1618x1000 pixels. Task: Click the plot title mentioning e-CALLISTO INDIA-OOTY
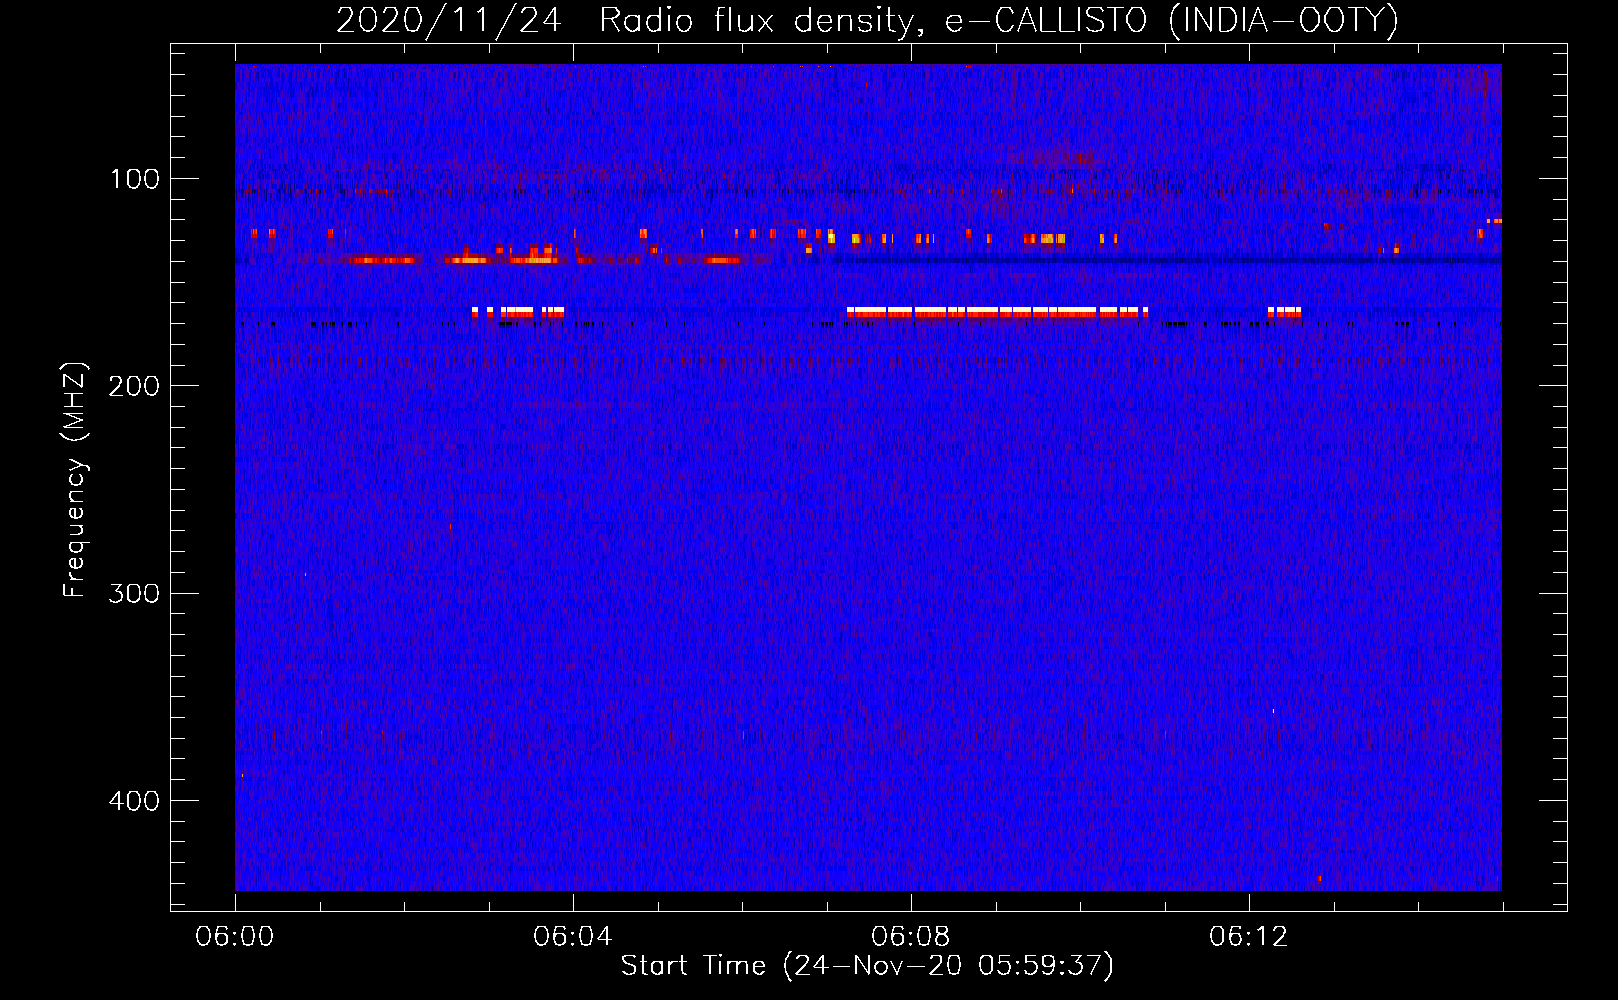tap(867, 20)
